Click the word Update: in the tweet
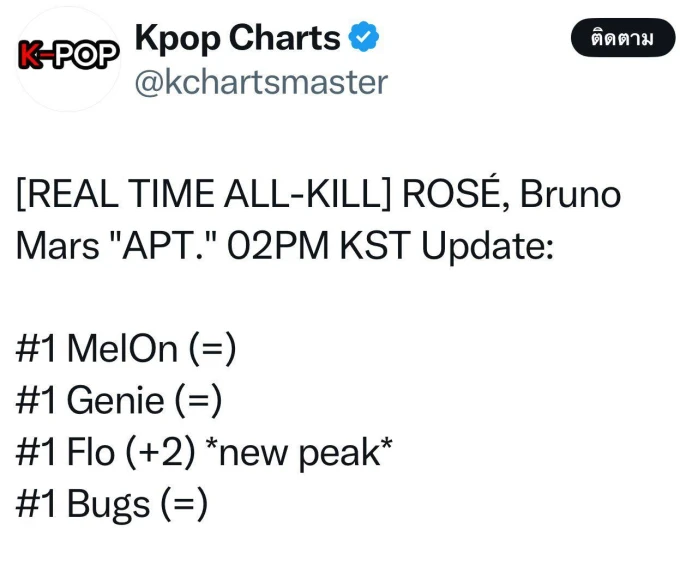This screenshot has width=680, height=573. click(487, 246)
